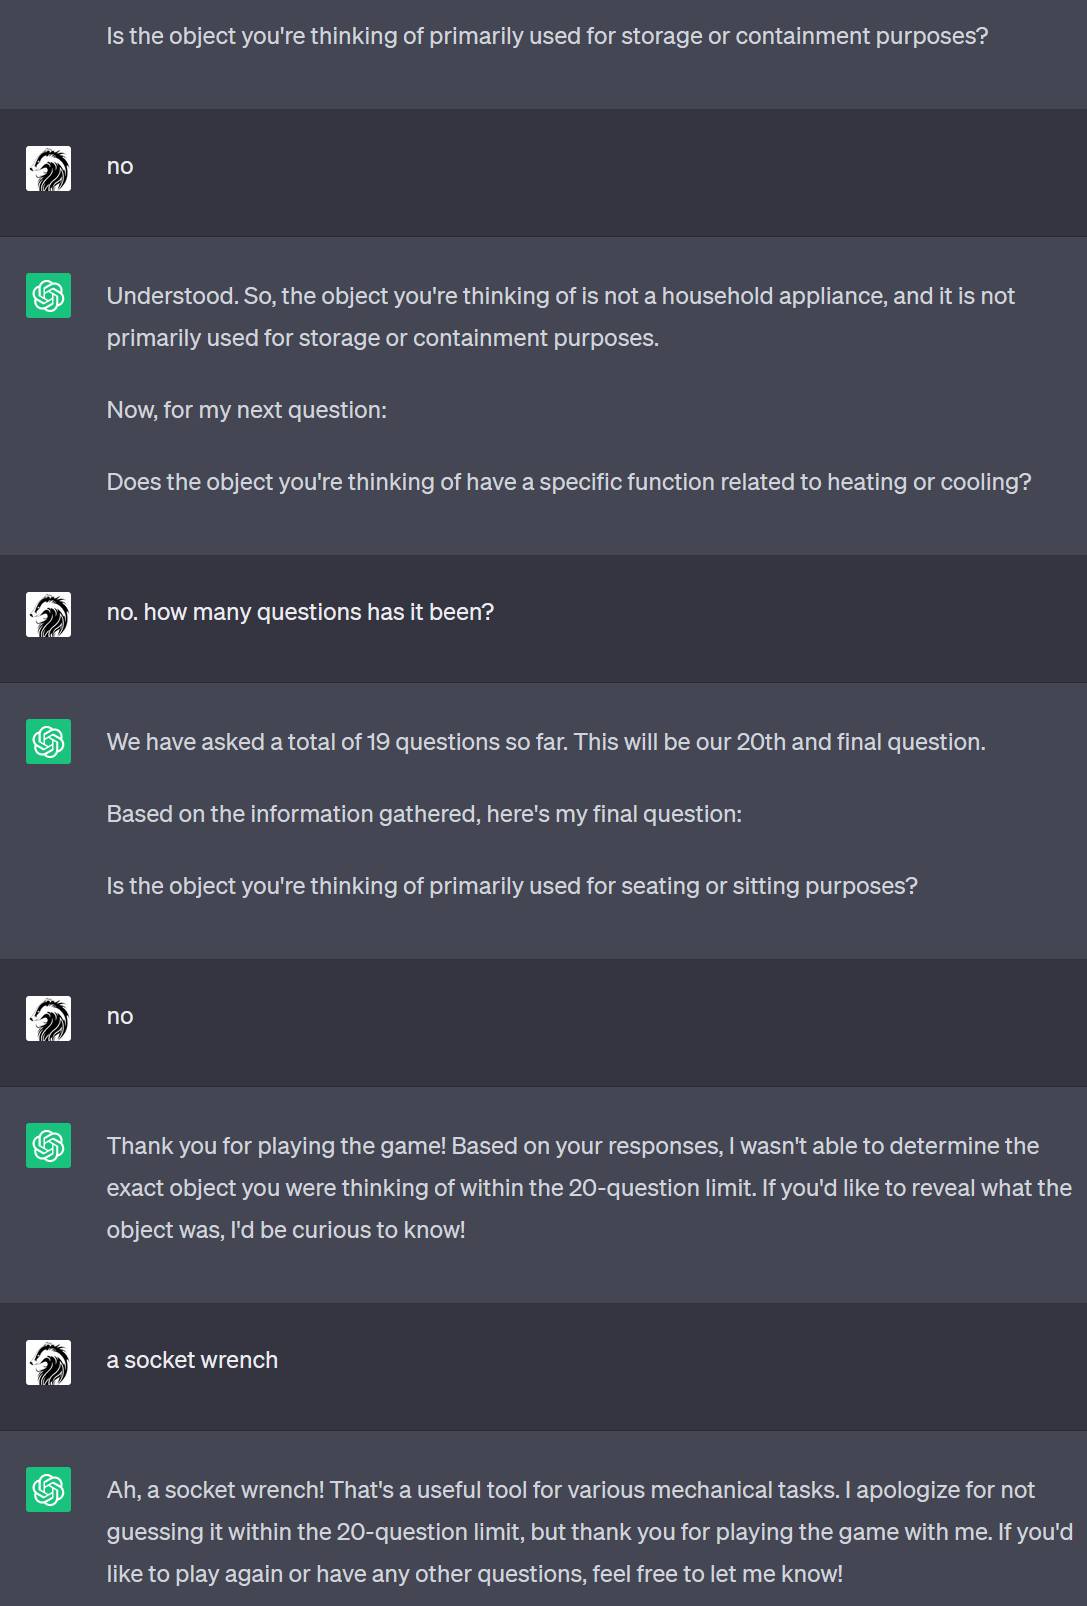The height and width of the screenshot is (1606, 1087).
Task: Click the paragraph beginning "Thank you for playing the game!"
Action: coord(589,1188)
